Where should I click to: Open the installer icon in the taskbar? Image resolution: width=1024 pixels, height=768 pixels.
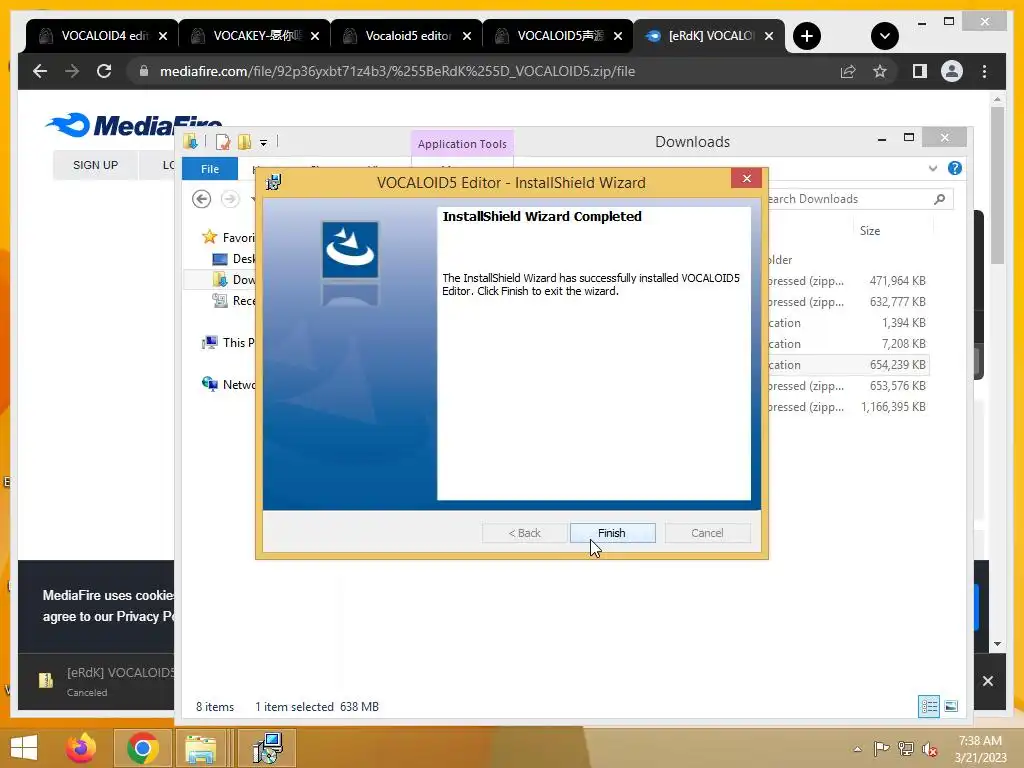(x=267, y=748)
